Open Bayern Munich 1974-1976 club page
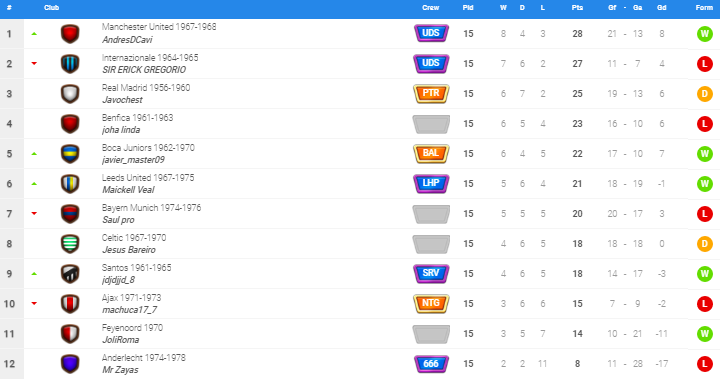This screenshot has width=720, height=379. click(152, 208)
